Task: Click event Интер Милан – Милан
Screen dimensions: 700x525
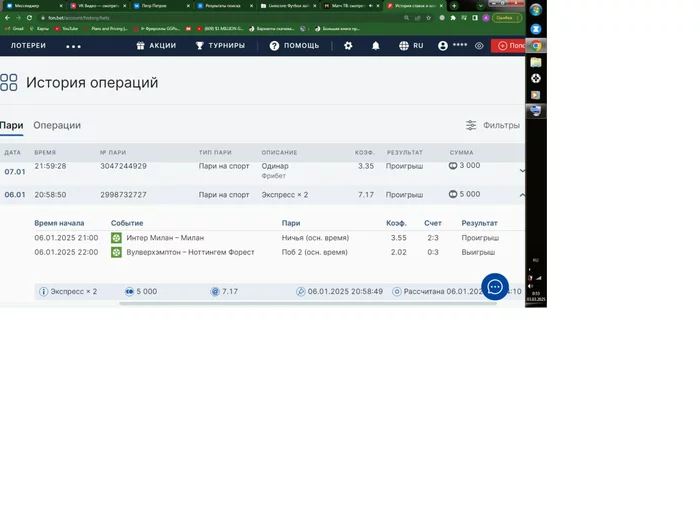Action: pyautogui.click(x=165, y=238)
